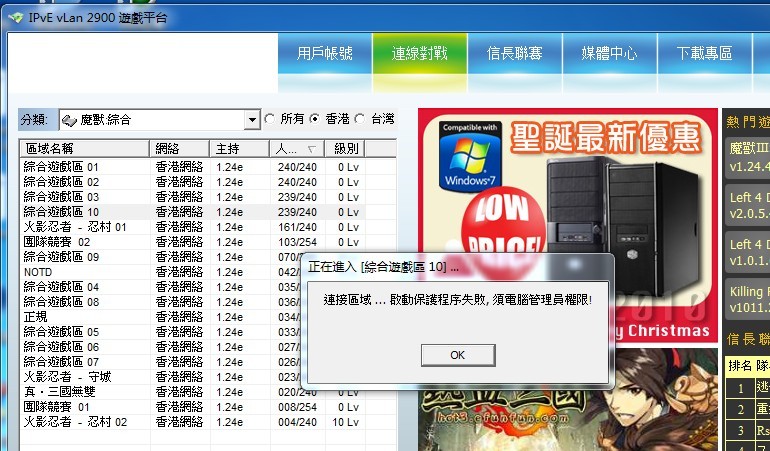Image resolution: width=770 pixels, height=451 pixels.
Task: Go to the 媒體中心 tab
Action: [x=609, y=53]
